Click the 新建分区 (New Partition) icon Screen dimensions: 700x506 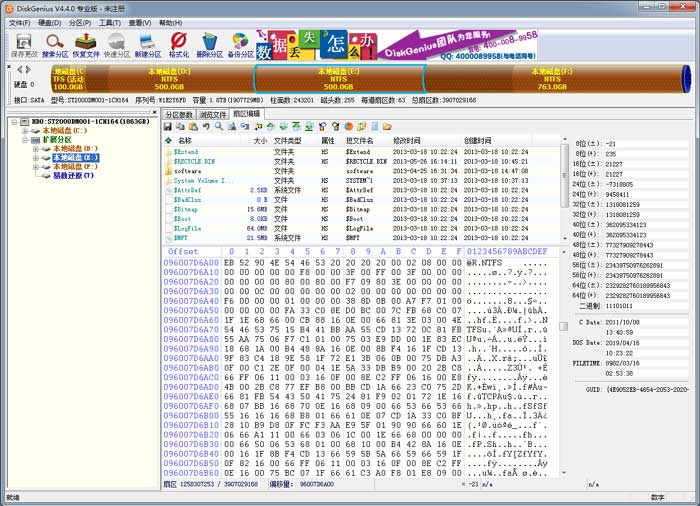coord(148,45)
